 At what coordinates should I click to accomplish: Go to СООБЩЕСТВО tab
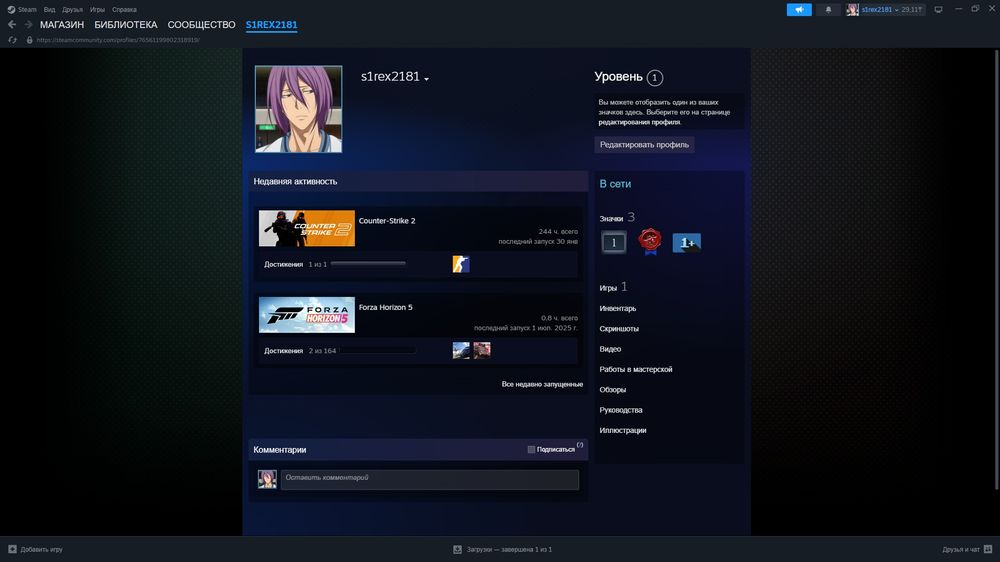pyautogui.click(x=202, y=24)
